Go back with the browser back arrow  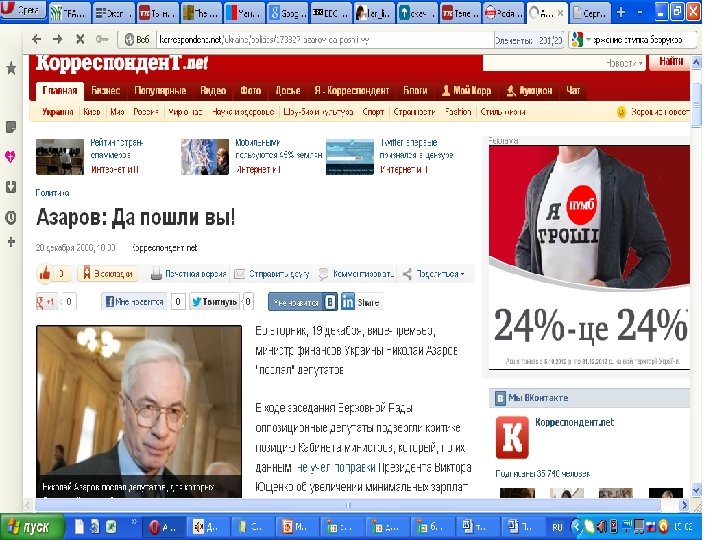pos(37,39)
